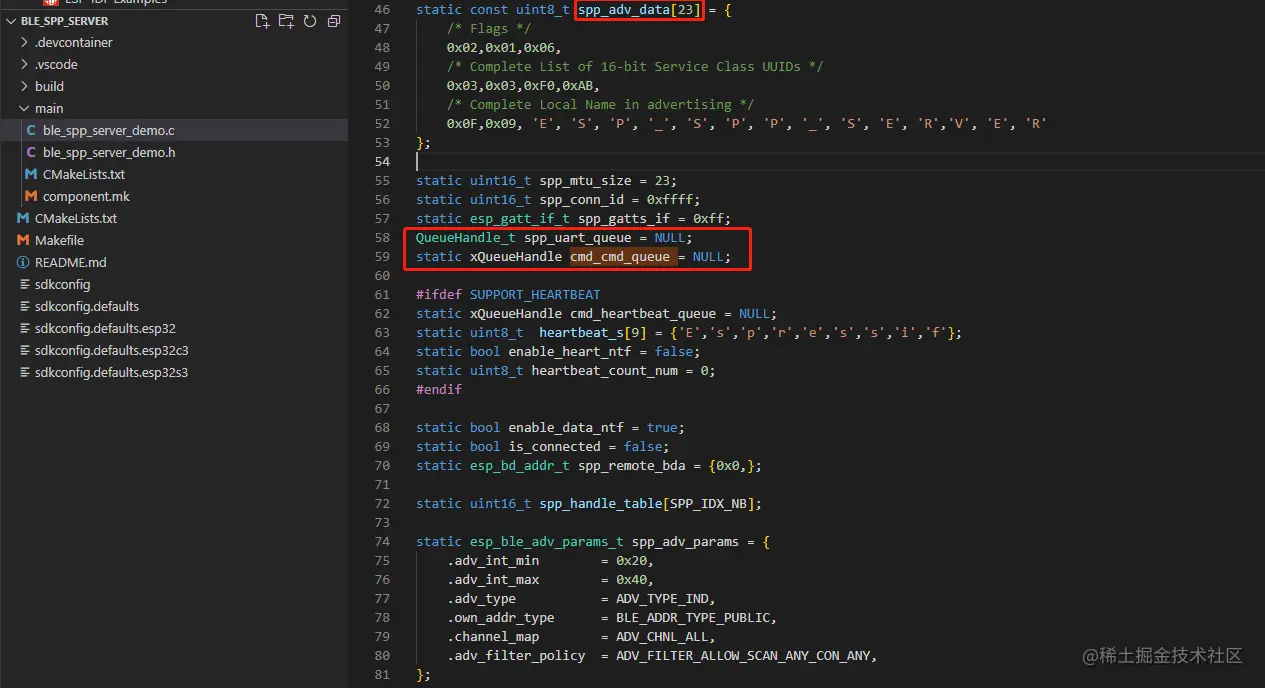Click the info icon beside README.md

click(x=23, y=262)
